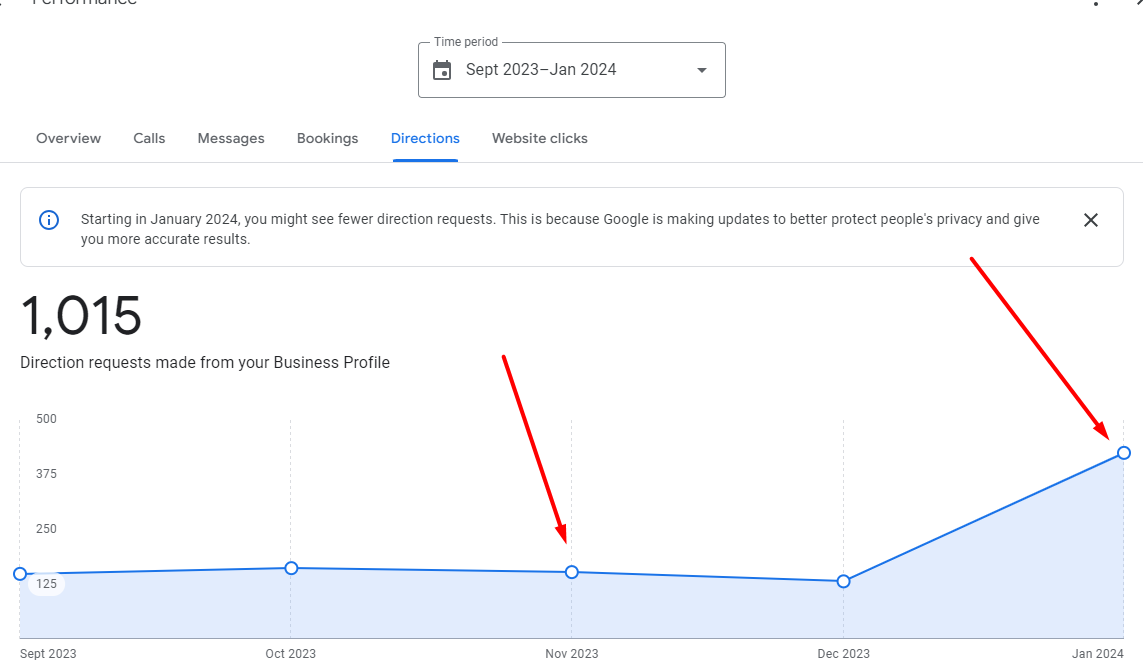Go to the Messages tab
This screenshot has width=1143, height=670.
pos(231,139)
